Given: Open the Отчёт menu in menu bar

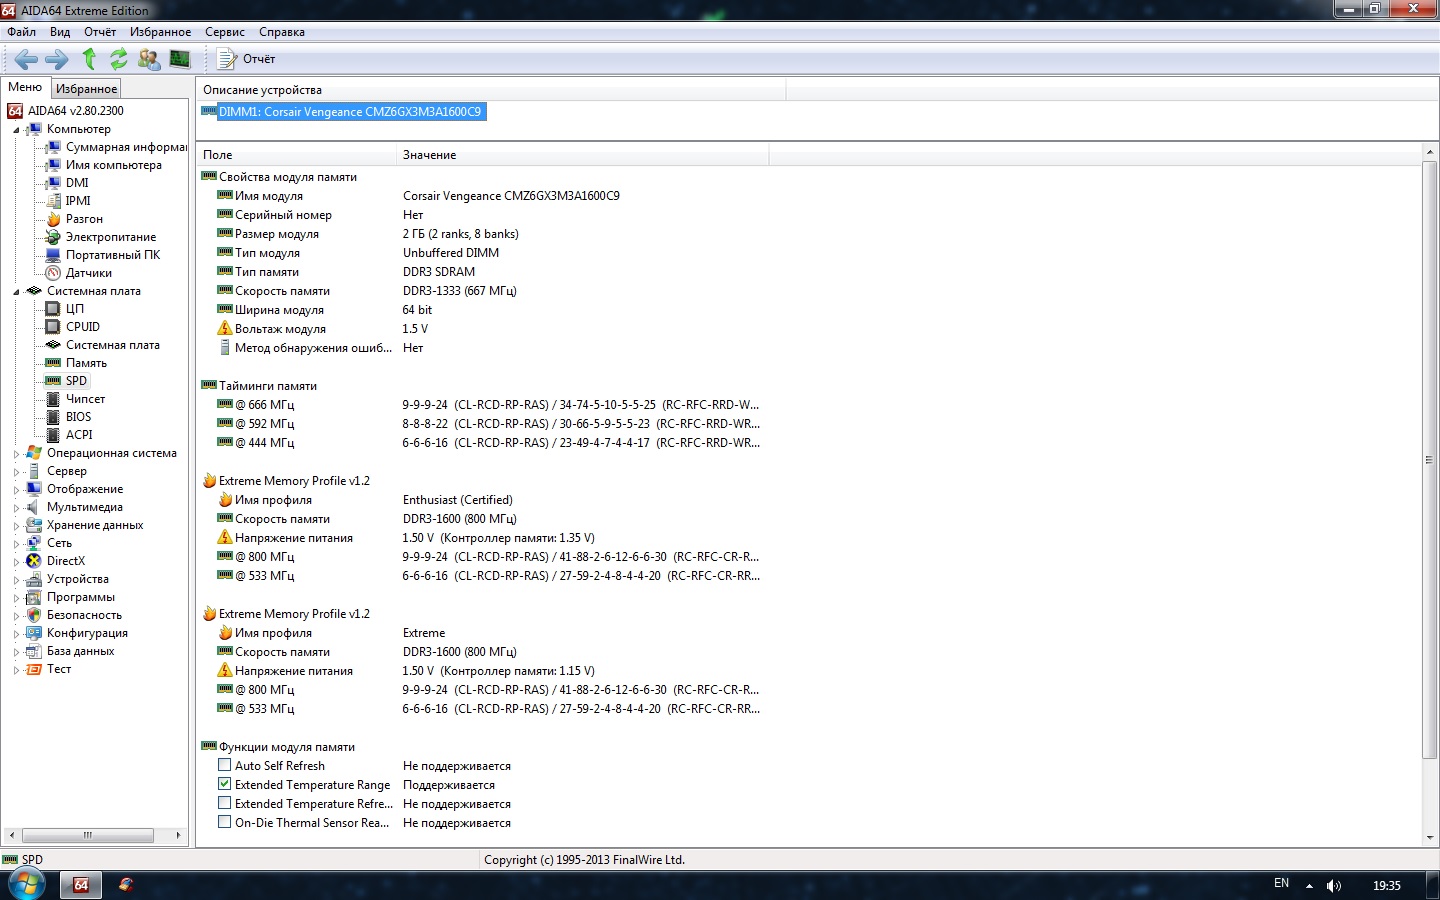Looking at the screenshot, I should click(x=100, y=32).
